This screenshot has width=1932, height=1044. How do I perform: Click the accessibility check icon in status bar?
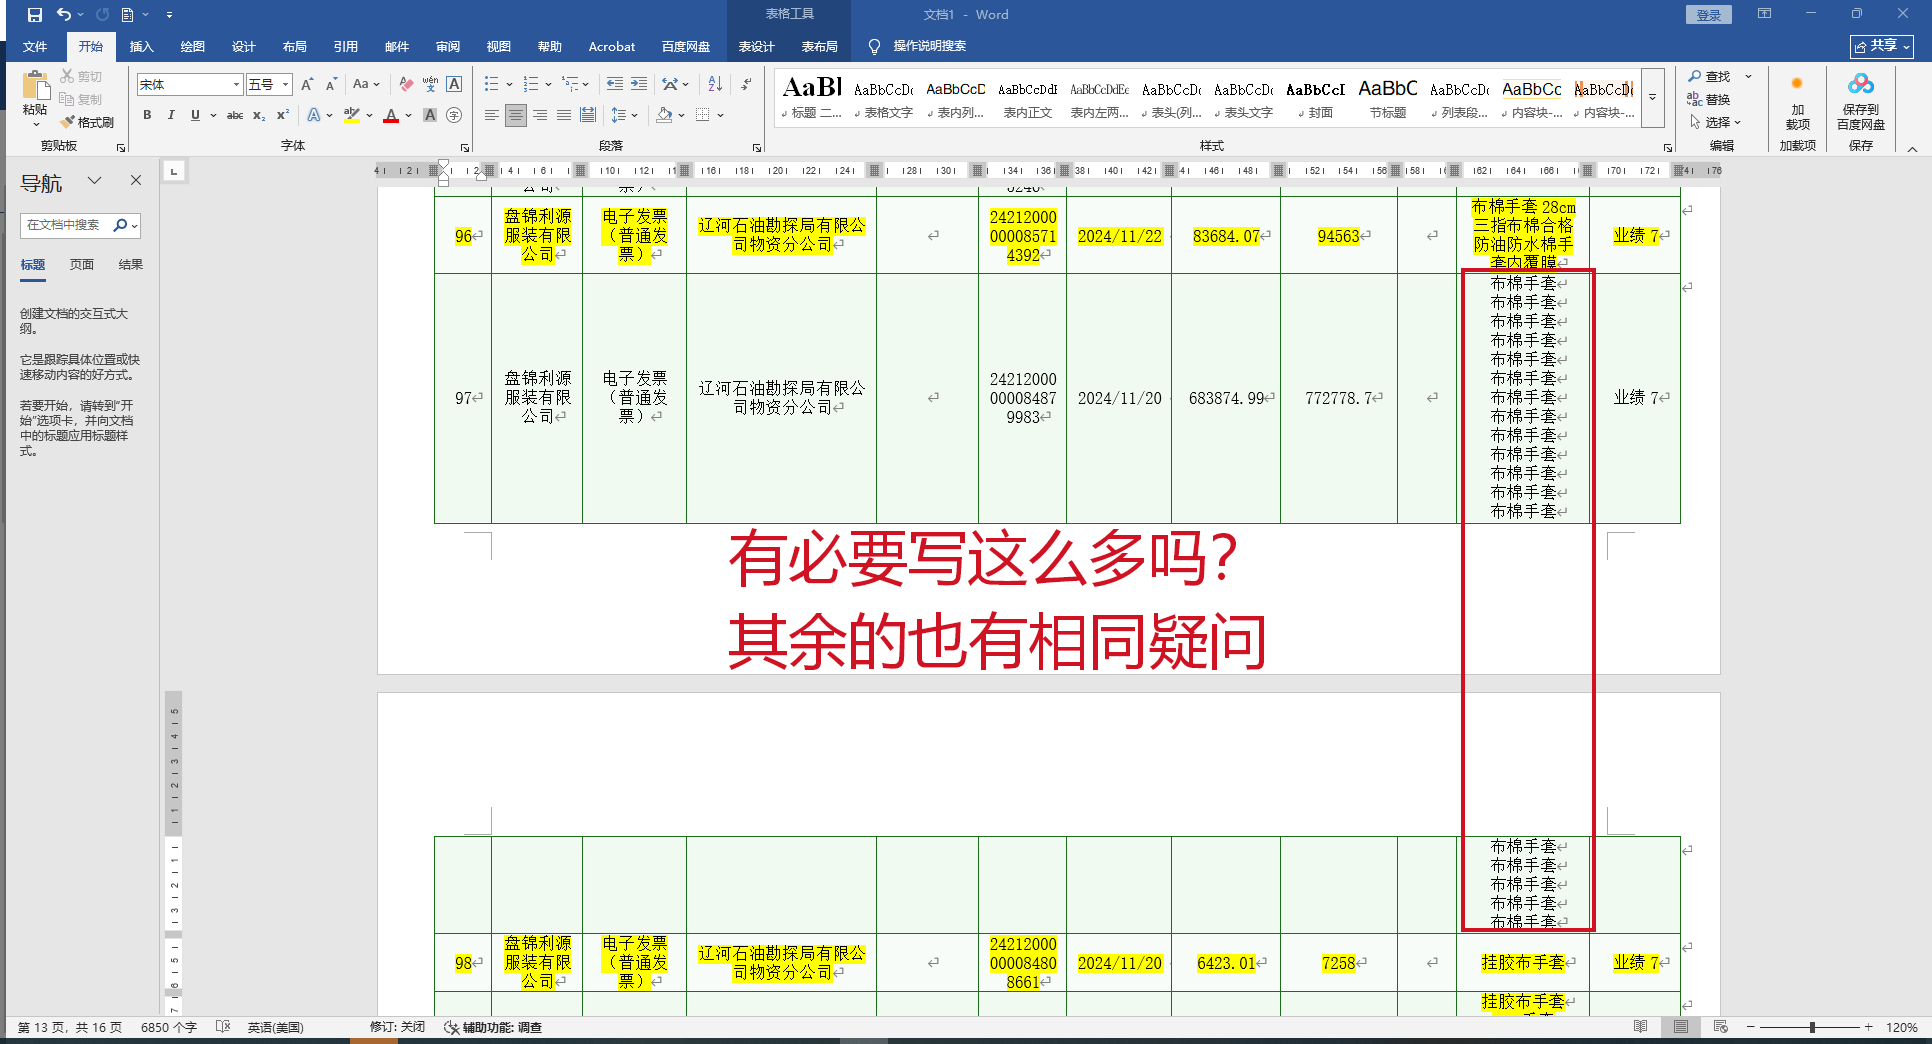point(451,1027)
